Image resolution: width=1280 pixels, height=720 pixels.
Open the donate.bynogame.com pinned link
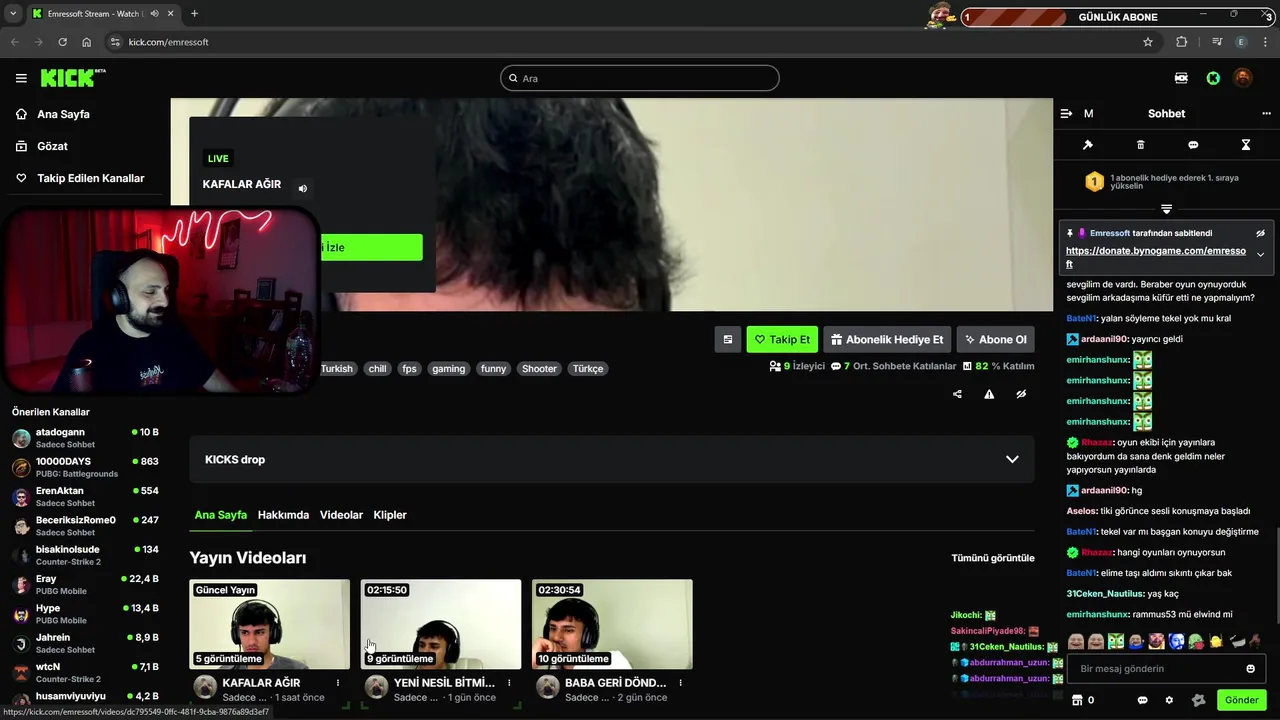[x=1155, y=257]
